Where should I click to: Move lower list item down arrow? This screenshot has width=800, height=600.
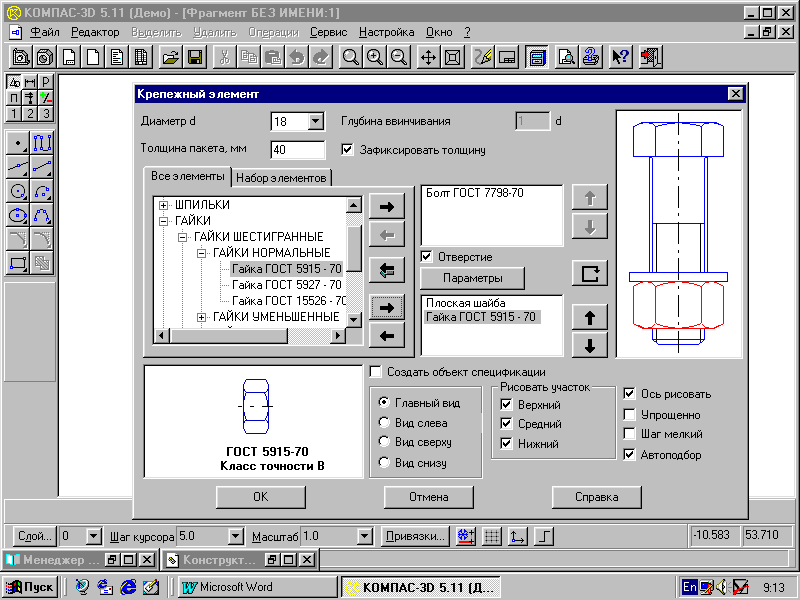click(590, 345)
